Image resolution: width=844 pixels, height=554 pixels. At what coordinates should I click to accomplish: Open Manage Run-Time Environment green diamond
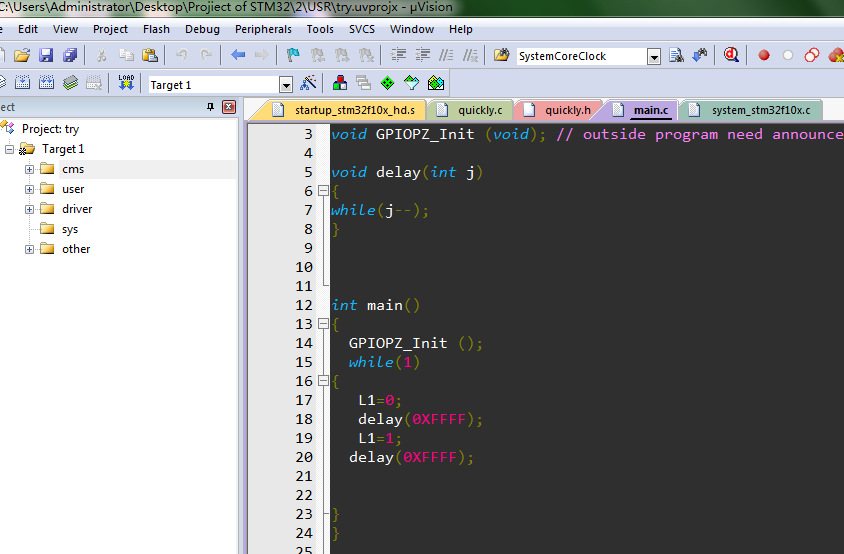(x=388, y=83)
